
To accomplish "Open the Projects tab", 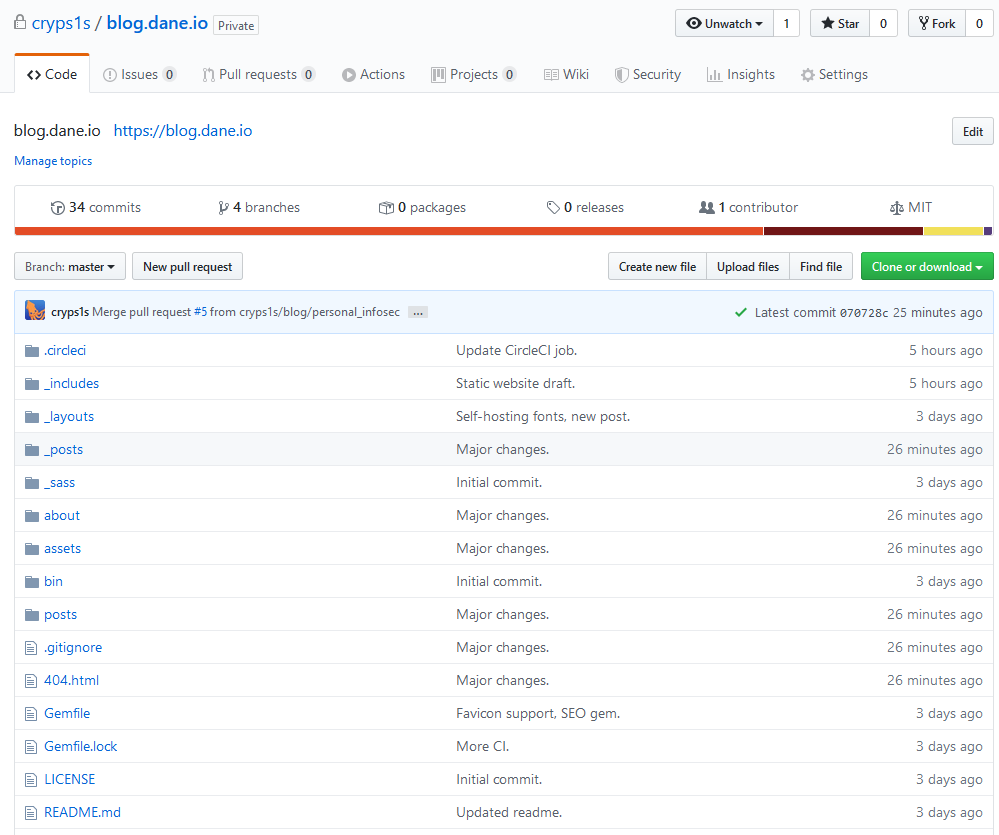I will point(473,75).
